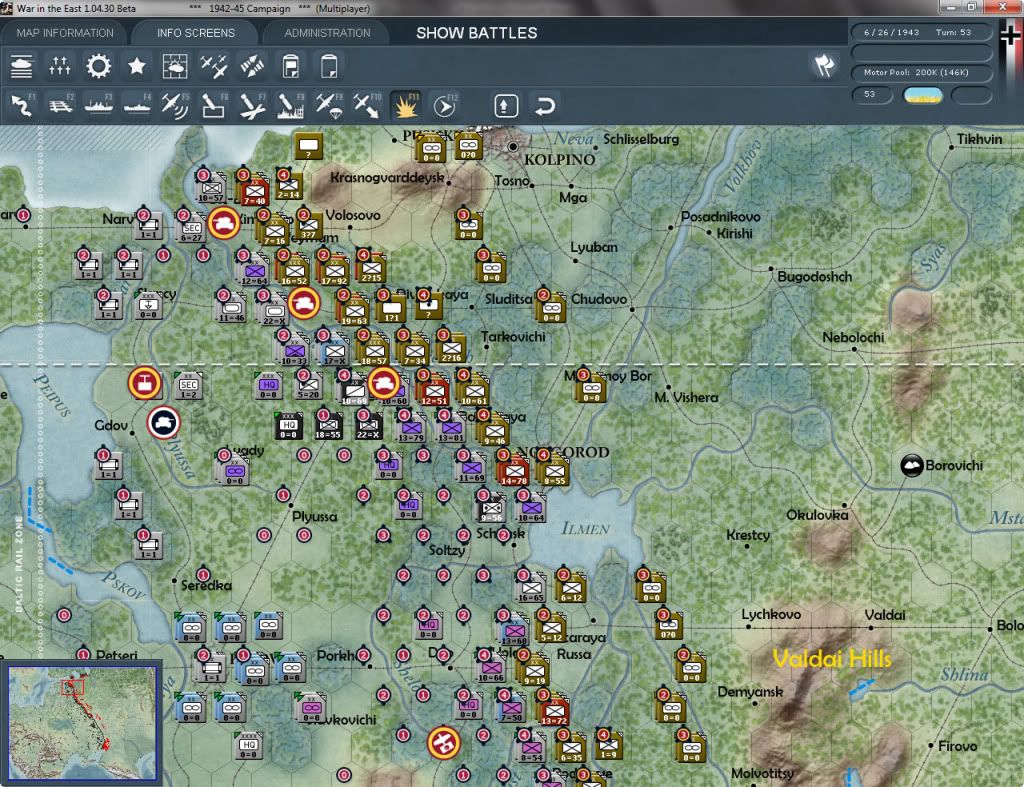Open the Order of Battle screen icon
The height and width of the screenshot is (787, 1024).
(22, 67)
